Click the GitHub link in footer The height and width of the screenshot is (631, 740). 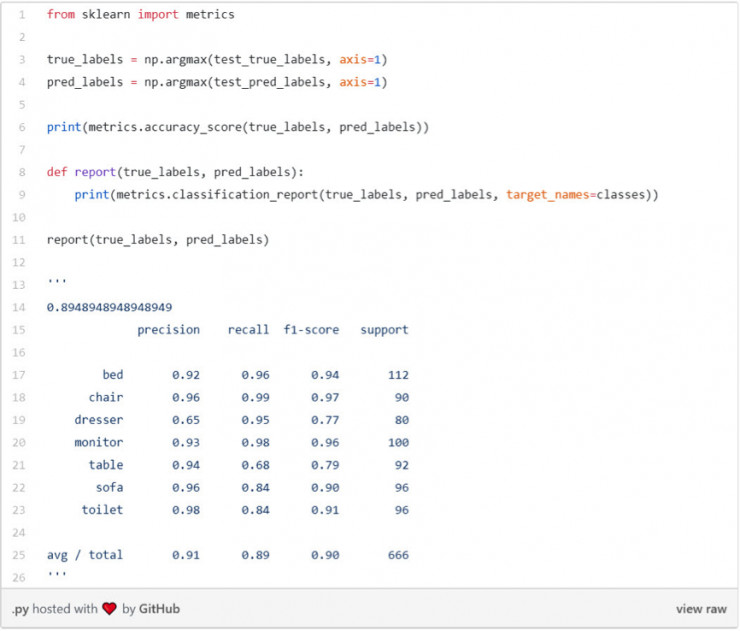159,608
